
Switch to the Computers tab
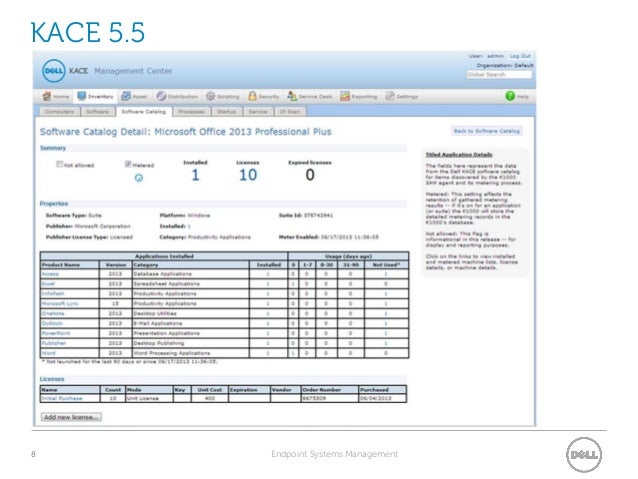click(59, 112)
